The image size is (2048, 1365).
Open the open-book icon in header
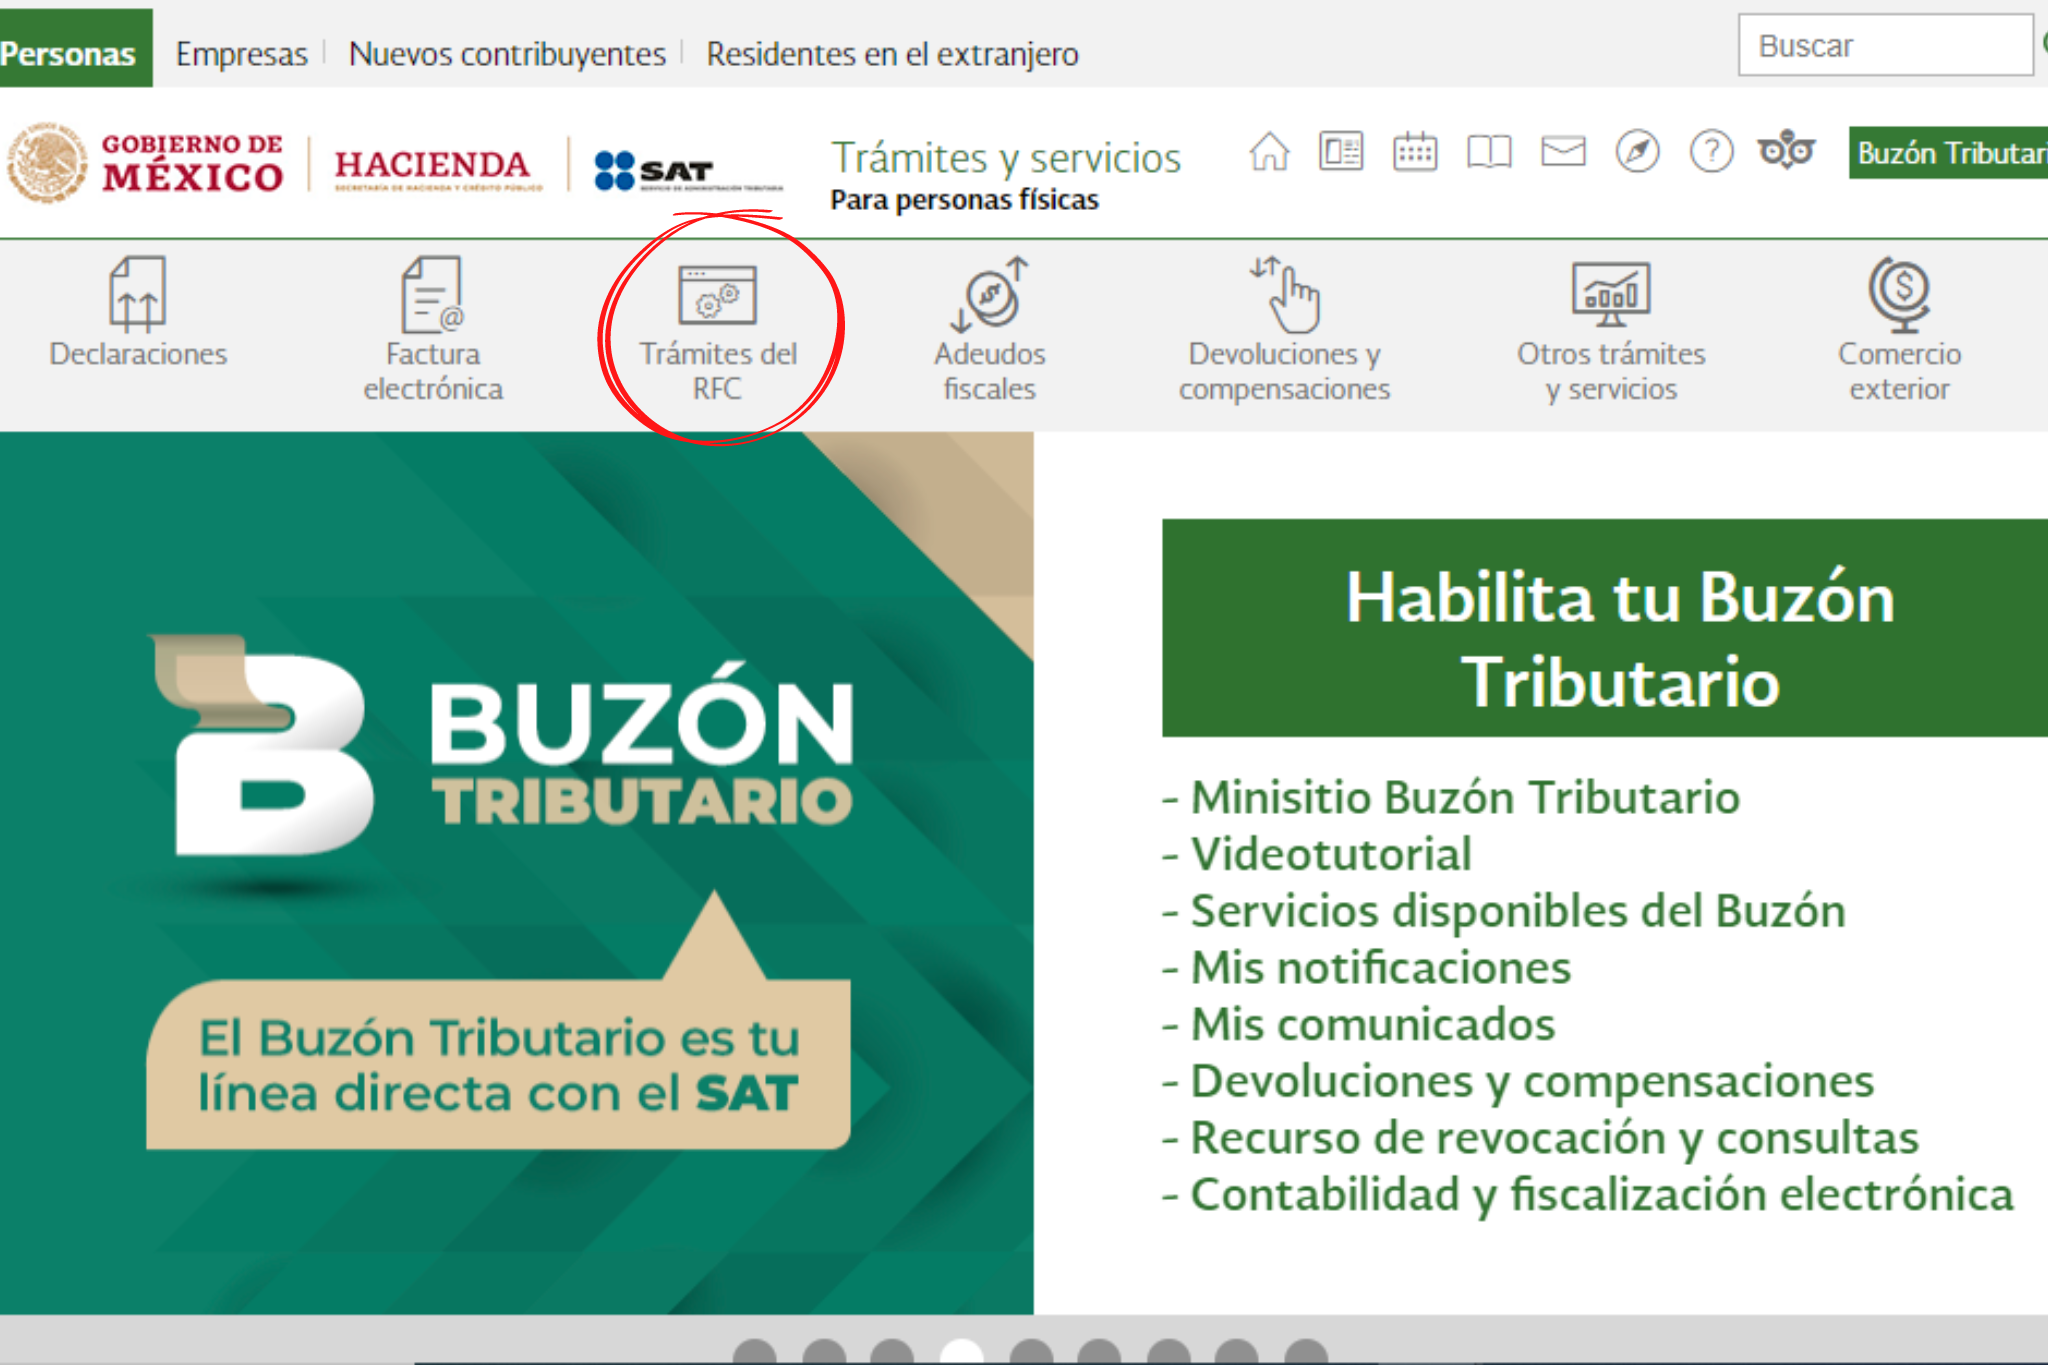(x=1488, y=153)
